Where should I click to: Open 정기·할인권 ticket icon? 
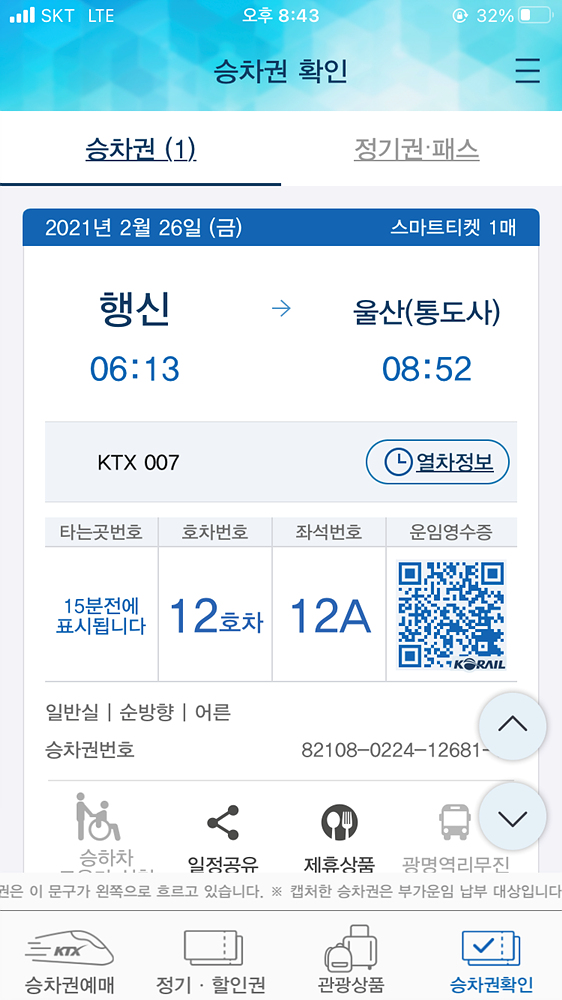(211, 948)
